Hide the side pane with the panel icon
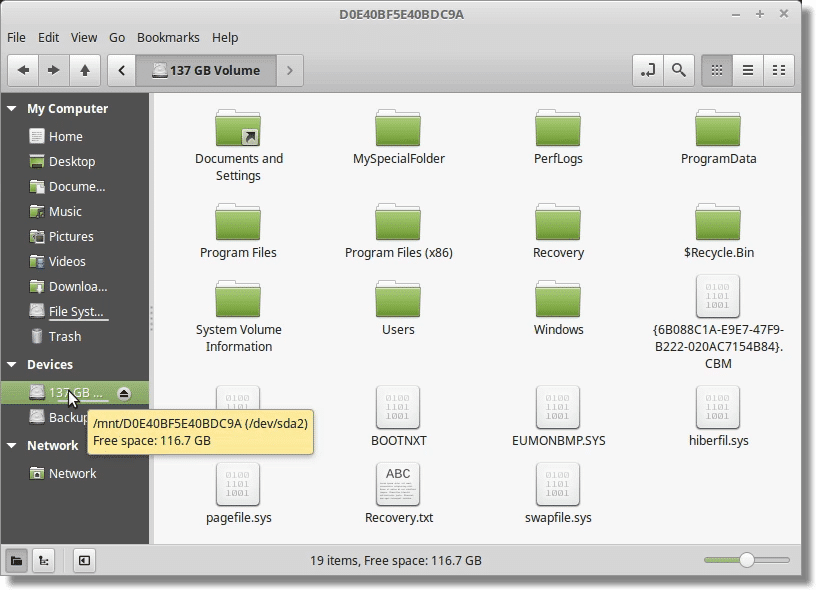Viewport: 816px width, 590px height. [x=84, y=561]
